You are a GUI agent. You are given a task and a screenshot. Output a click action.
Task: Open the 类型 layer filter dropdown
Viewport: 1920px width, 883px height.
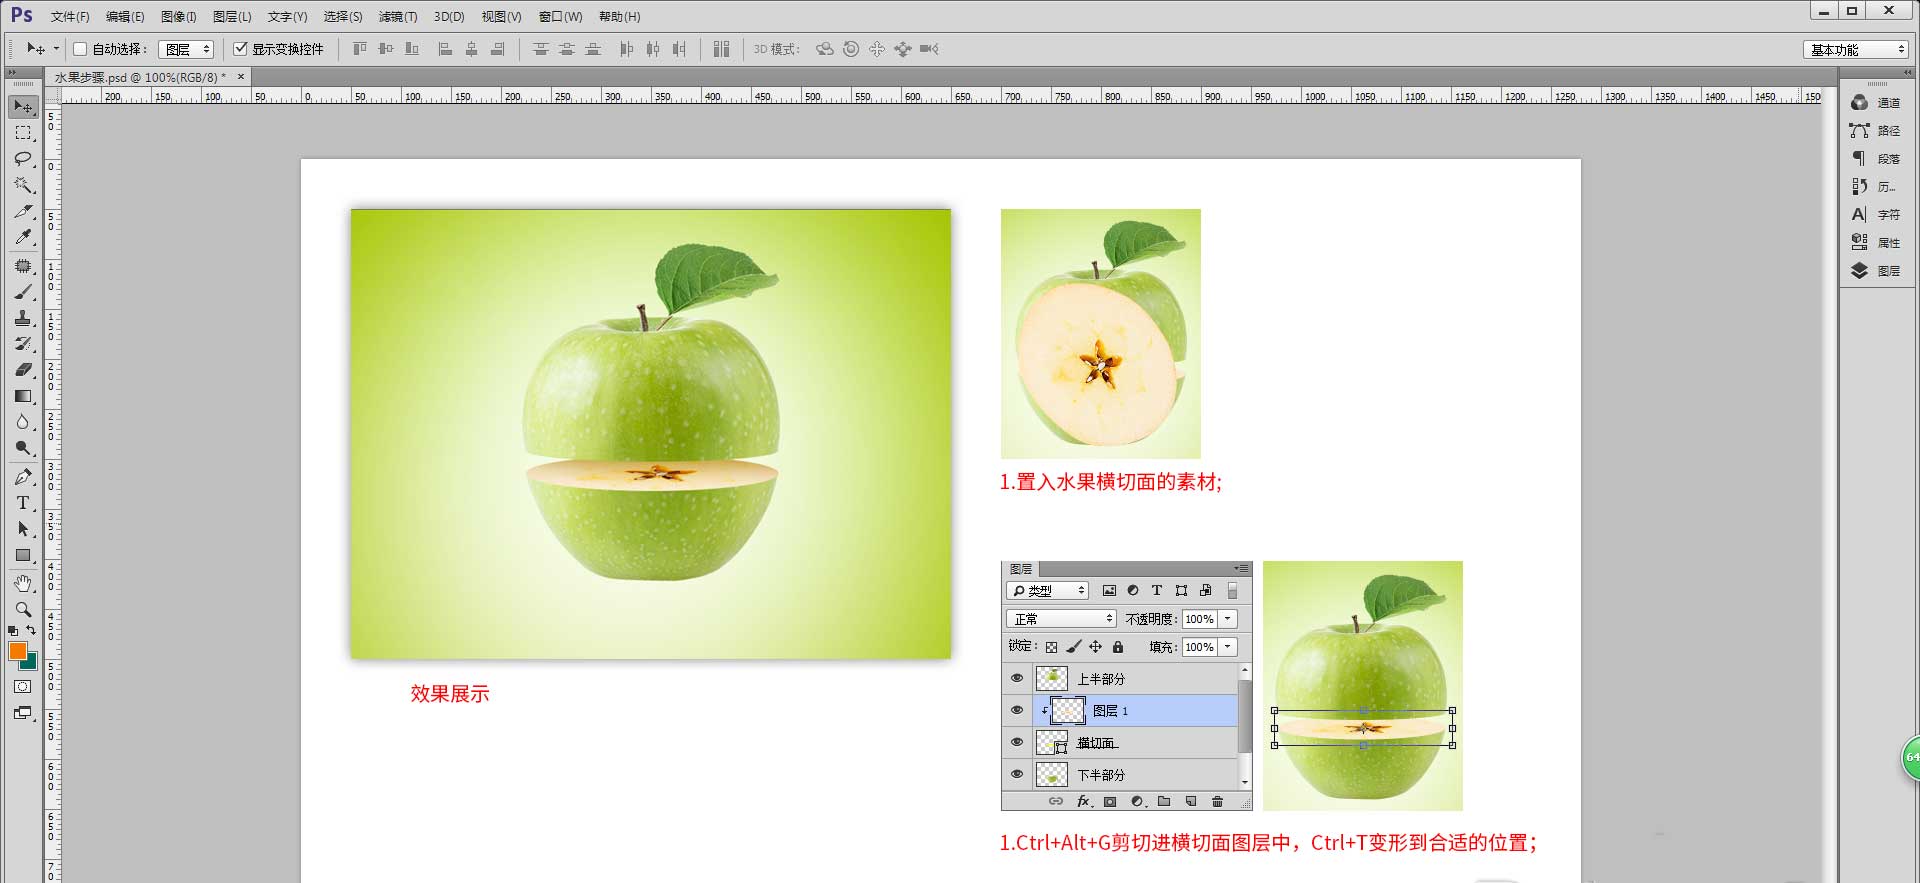pyautogui.click(x=1047, y=591)
